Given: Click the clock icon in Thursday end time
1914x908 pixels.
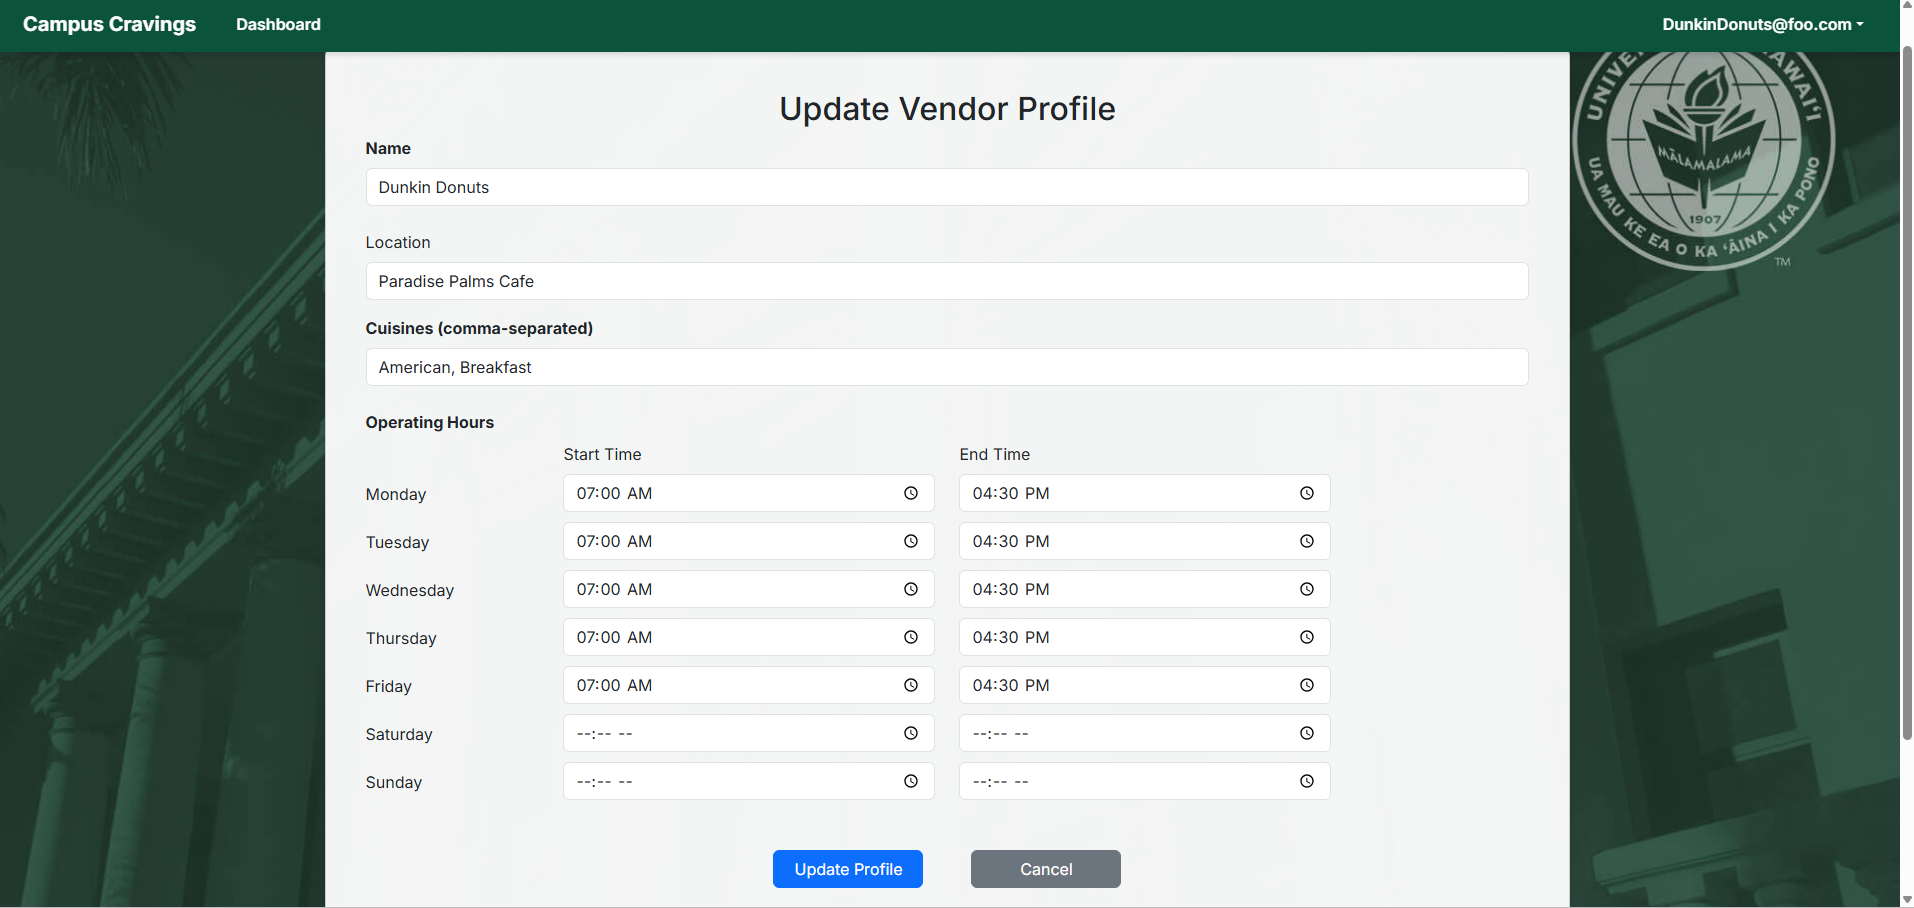Looking at the screenshot, I should point(1306,637).
